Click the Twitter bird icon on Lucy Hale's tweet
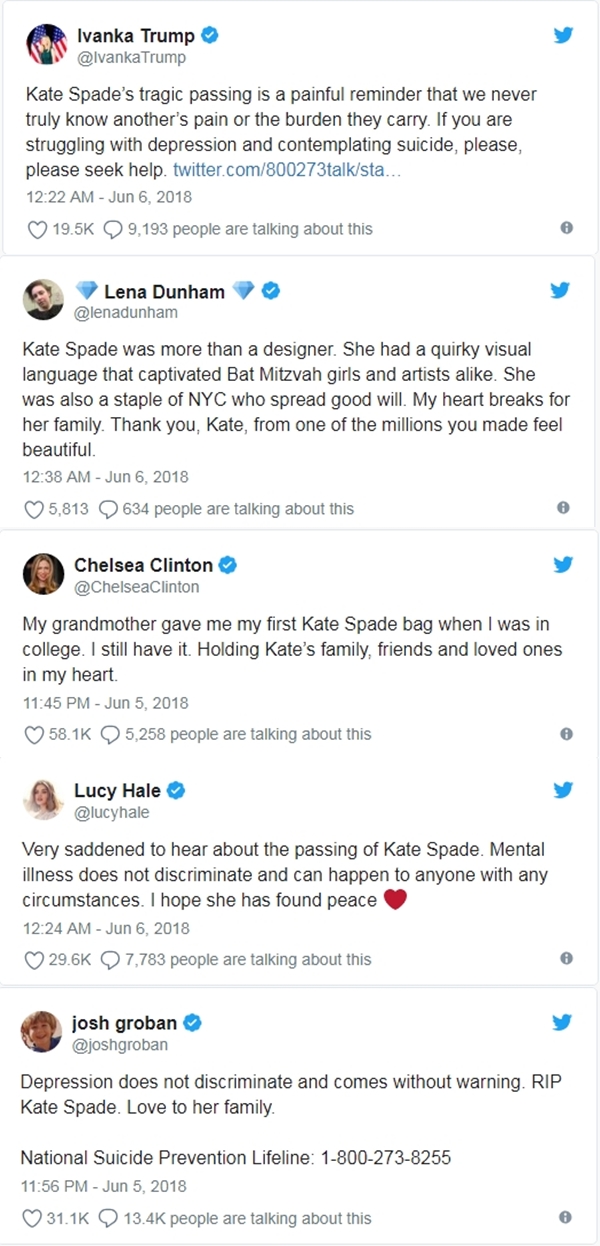 point(563,790)
